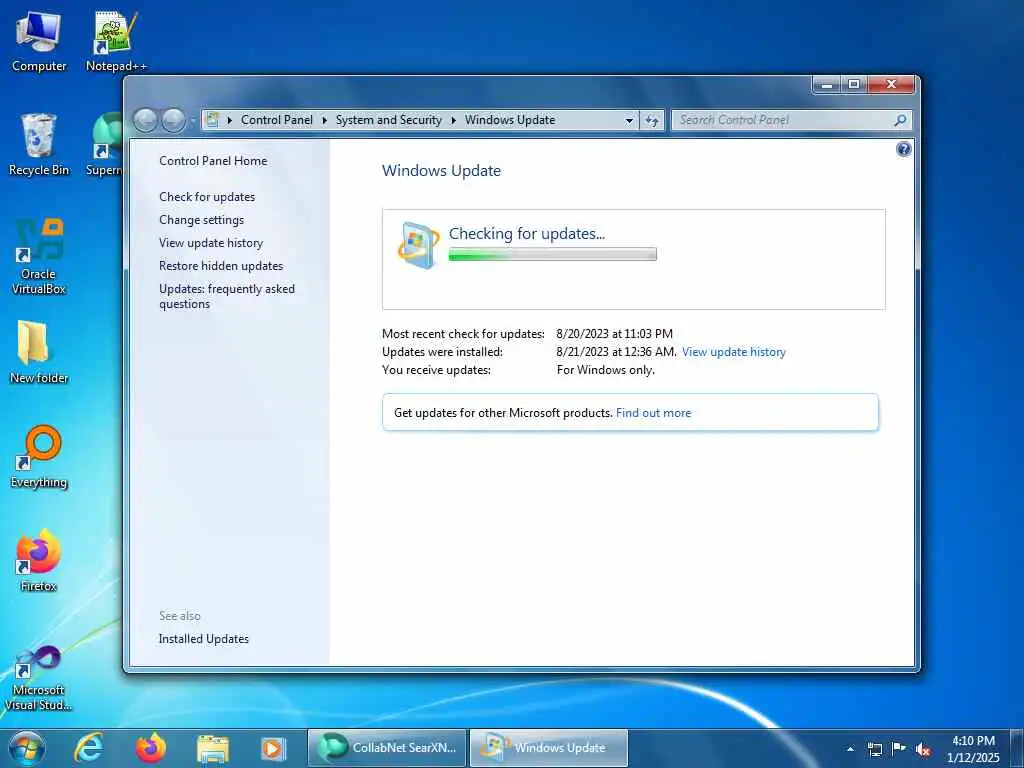Open Windows Media Player taskbar icon
The width and height of the screenshot is (1024, 768).
(x=273, y=748)
